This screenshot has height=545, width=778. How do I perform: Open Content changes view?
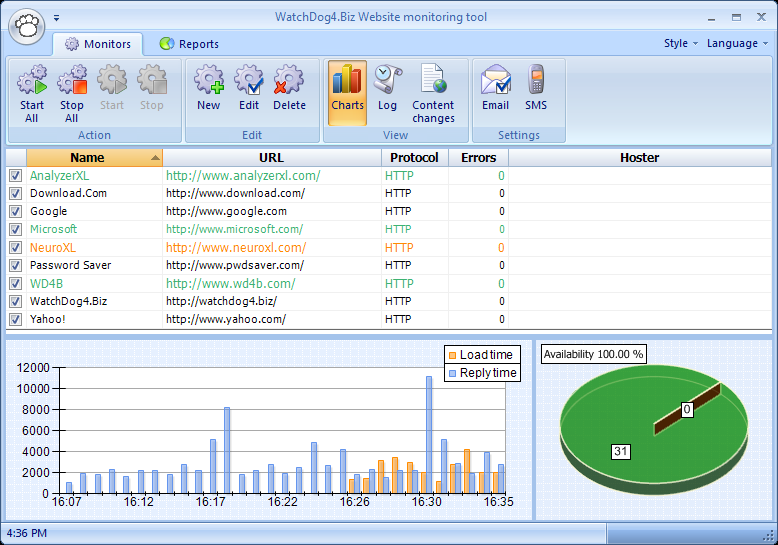coord(433,93)
